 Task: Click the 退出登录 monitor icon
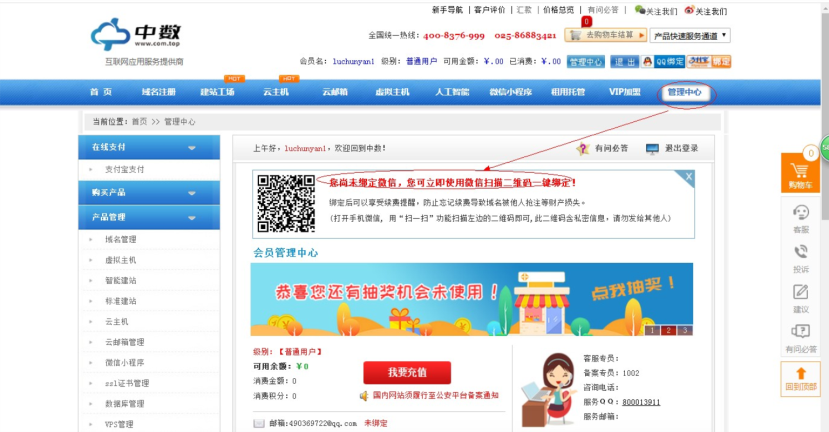(653, 148)
